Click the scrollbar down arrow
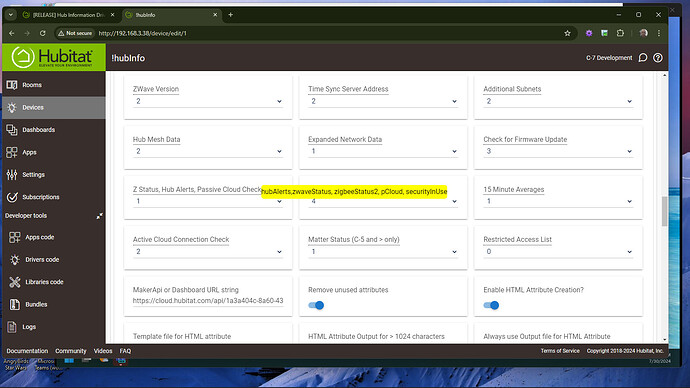Viewport: 690px width, 388px height. coord(664,340)
